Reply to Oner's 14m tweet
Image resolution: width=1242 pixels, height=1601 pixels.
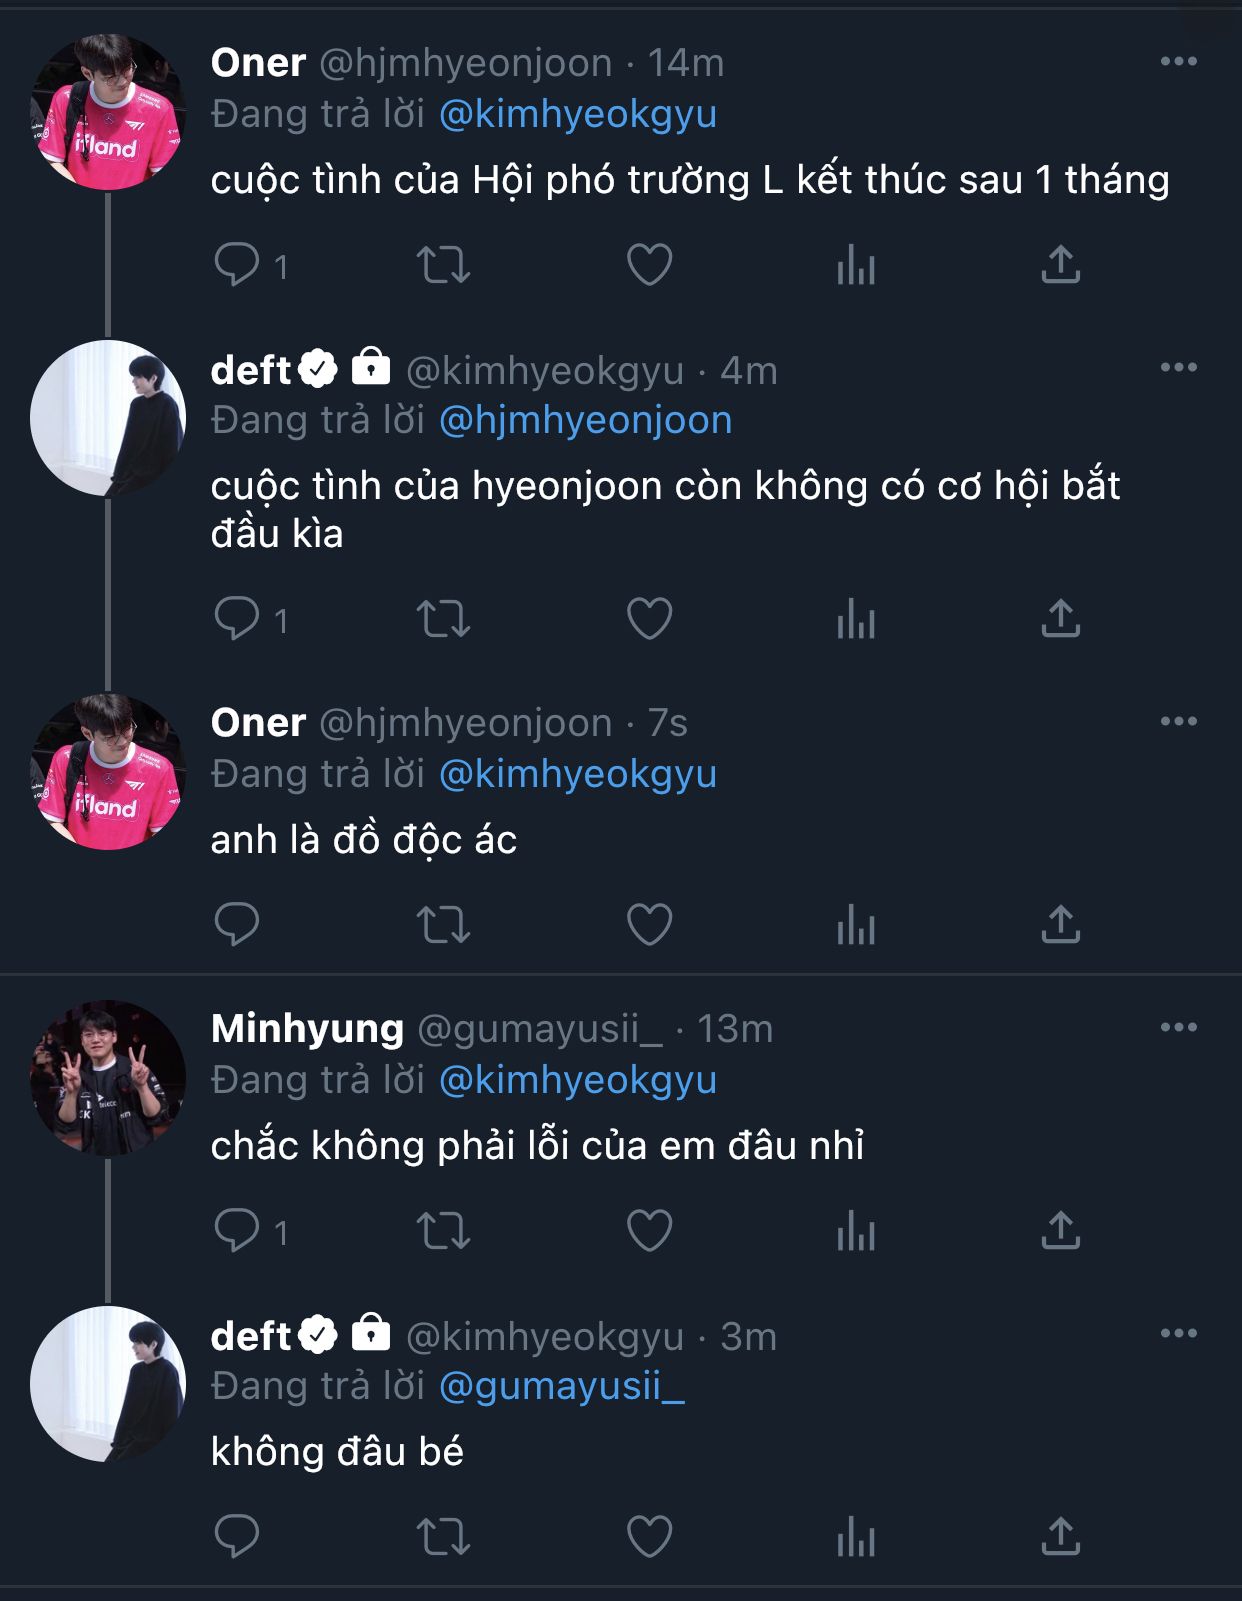point(237,265)
